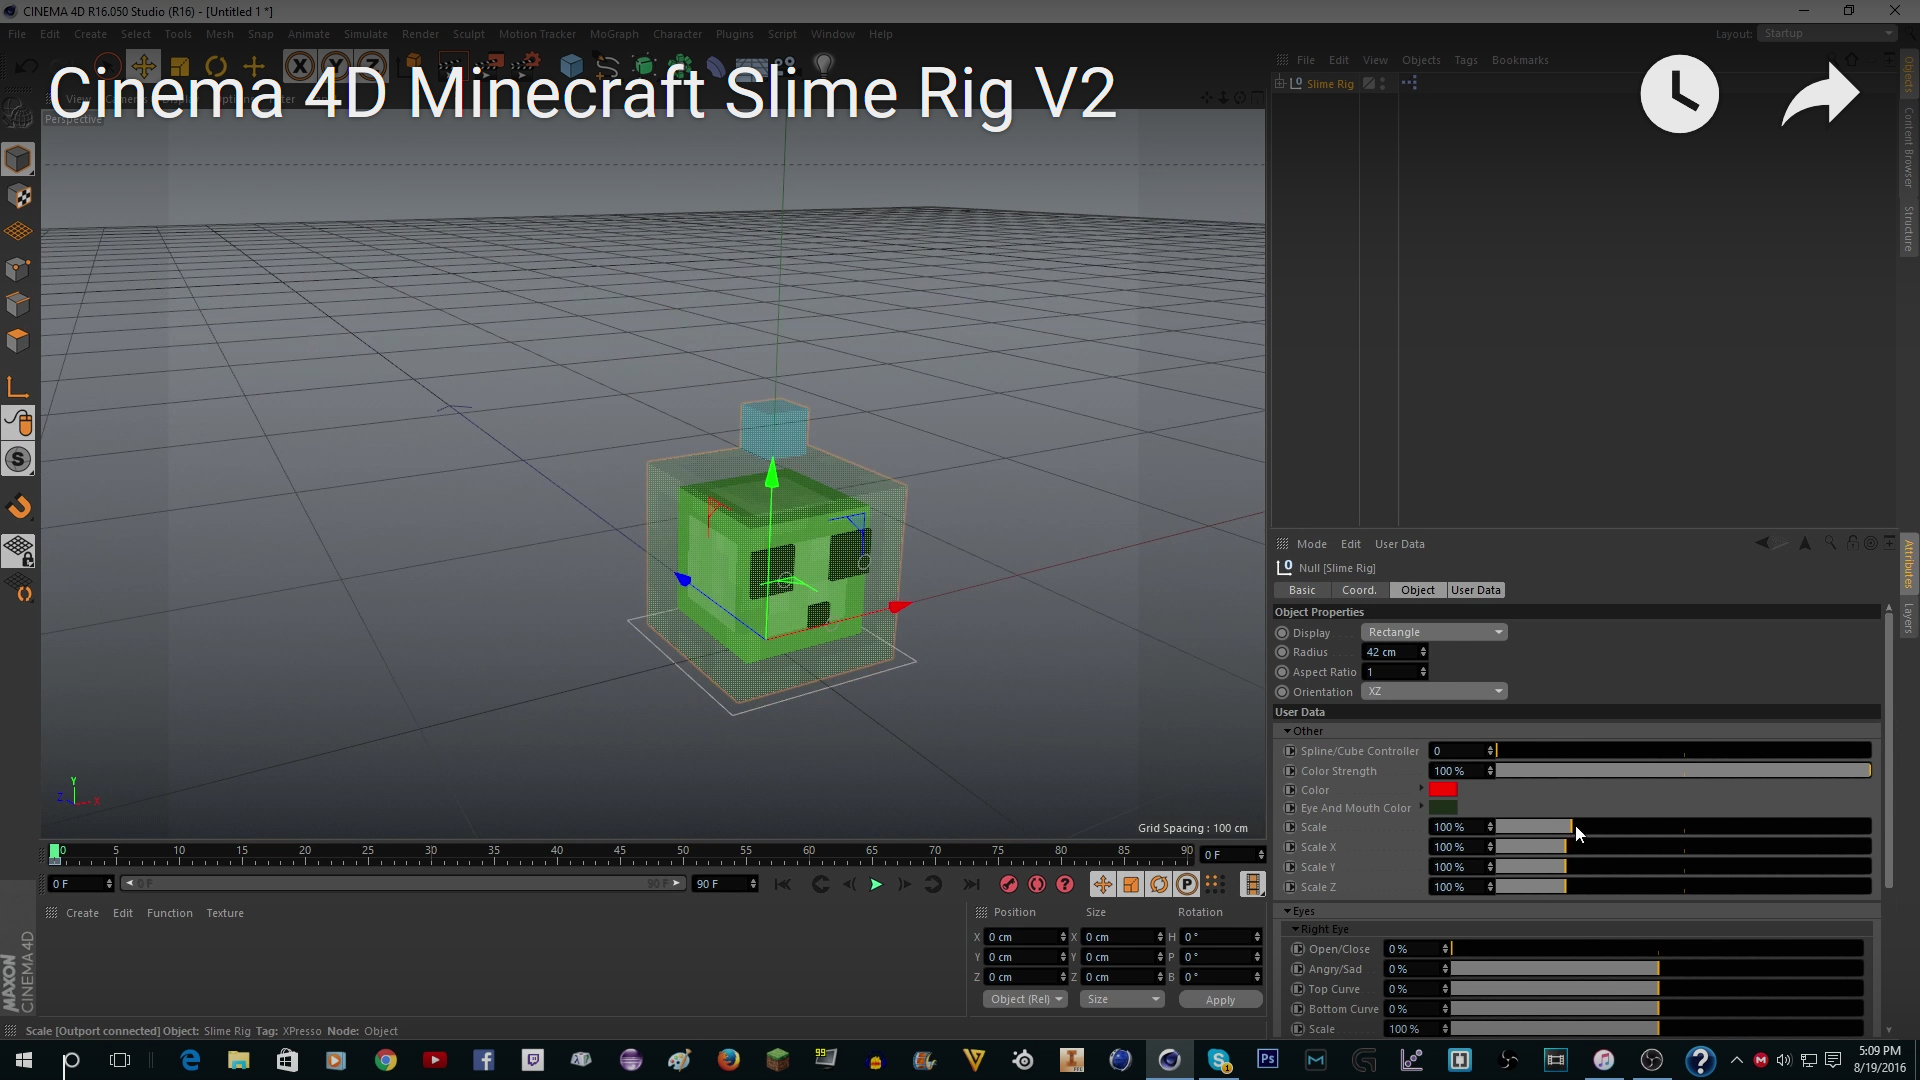Open the Simulate menu
The image size is (1920, 1080).
(366, 34)
